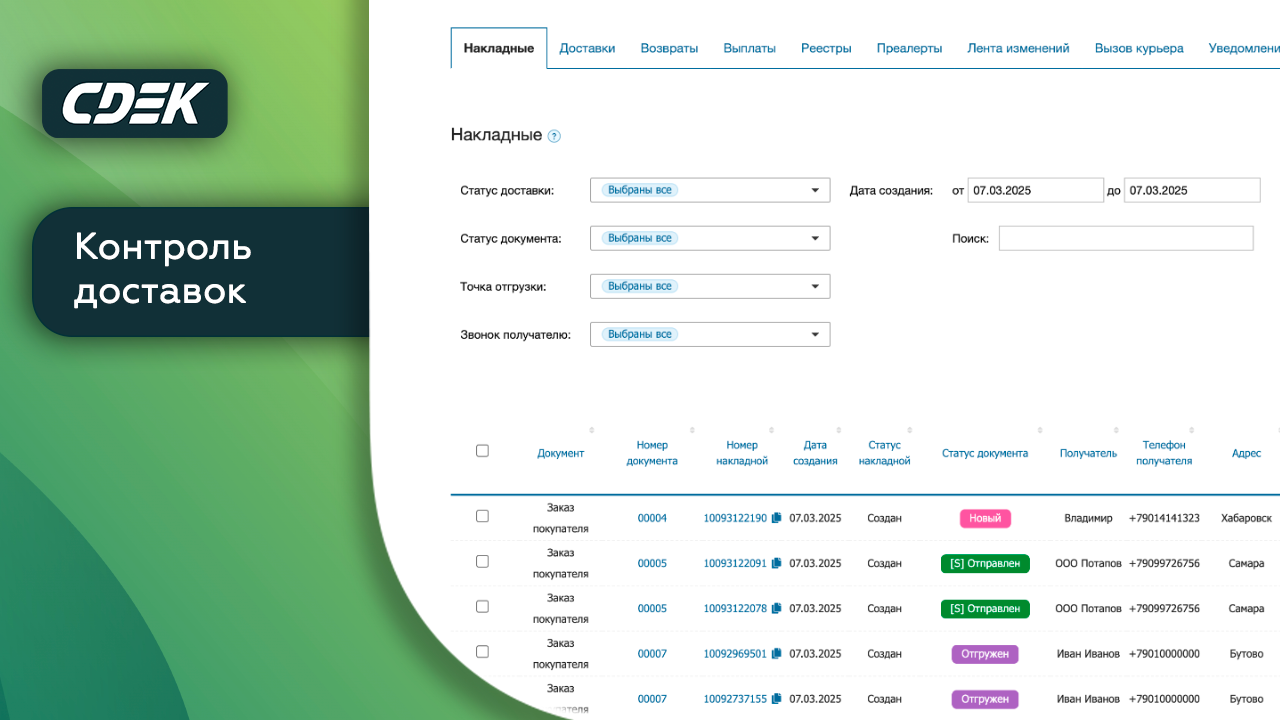The height and width of the screenshot is (720, 1280).
Task: Click the Новый status badge
Action: point(985,518)
